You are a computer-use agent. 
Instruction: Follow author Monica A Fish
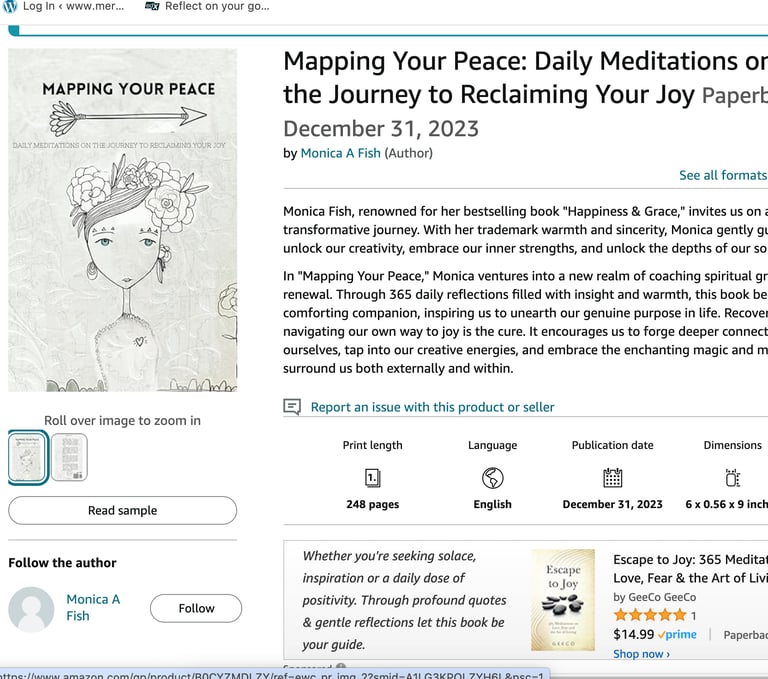click(196, 608)
